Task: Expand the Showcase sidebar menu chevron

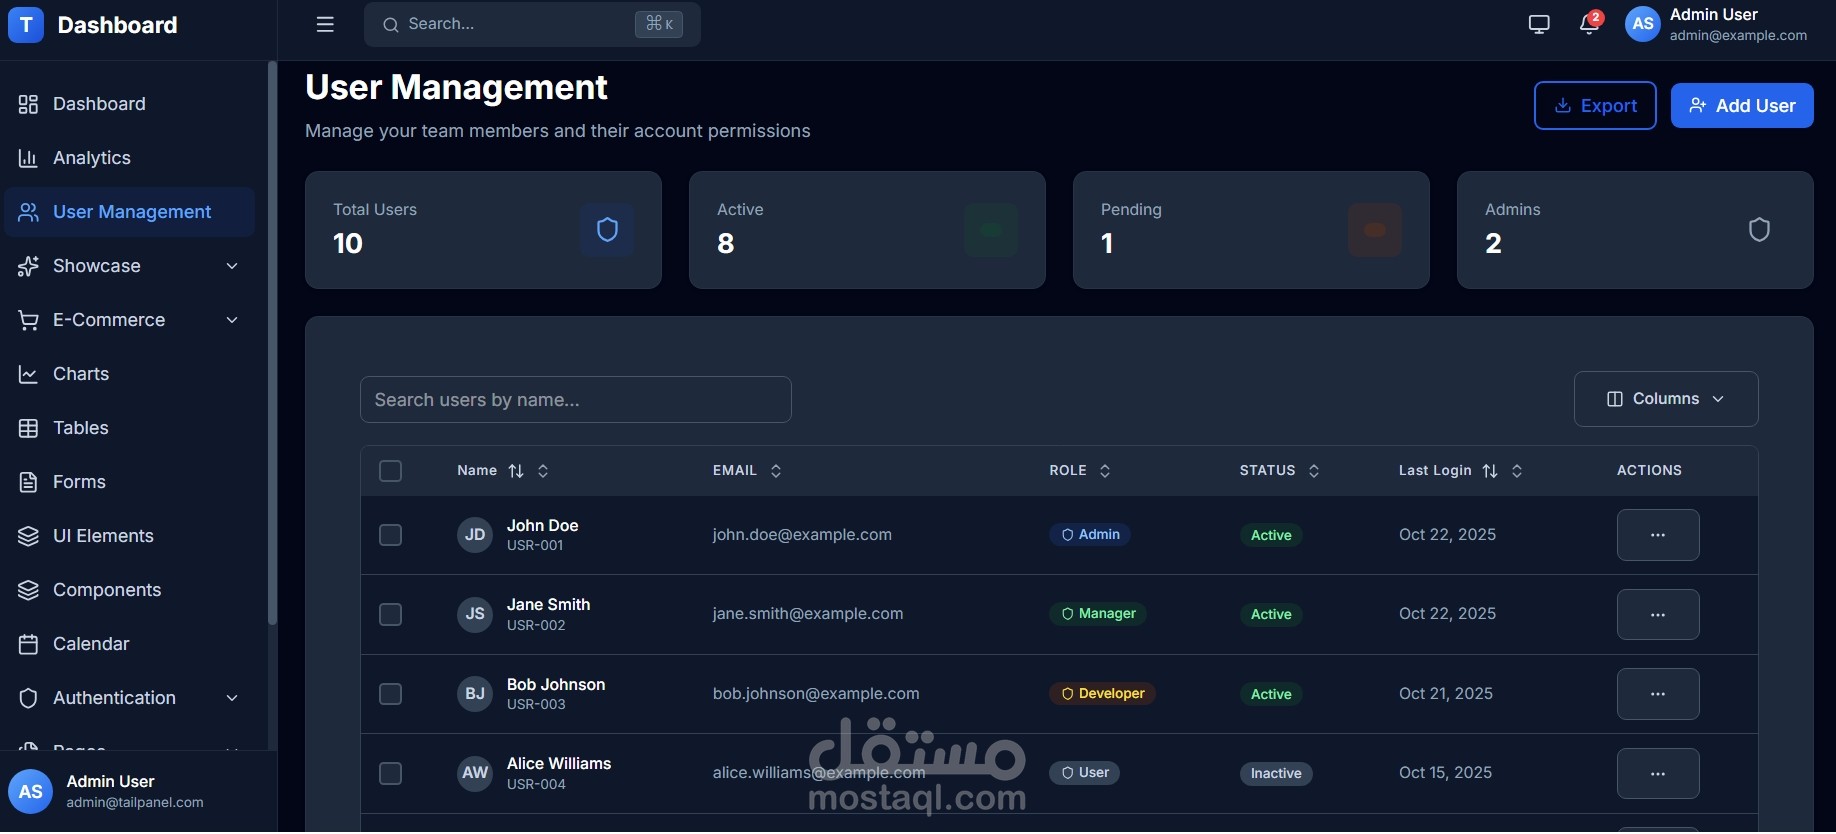Action: (x=232, y=266)
